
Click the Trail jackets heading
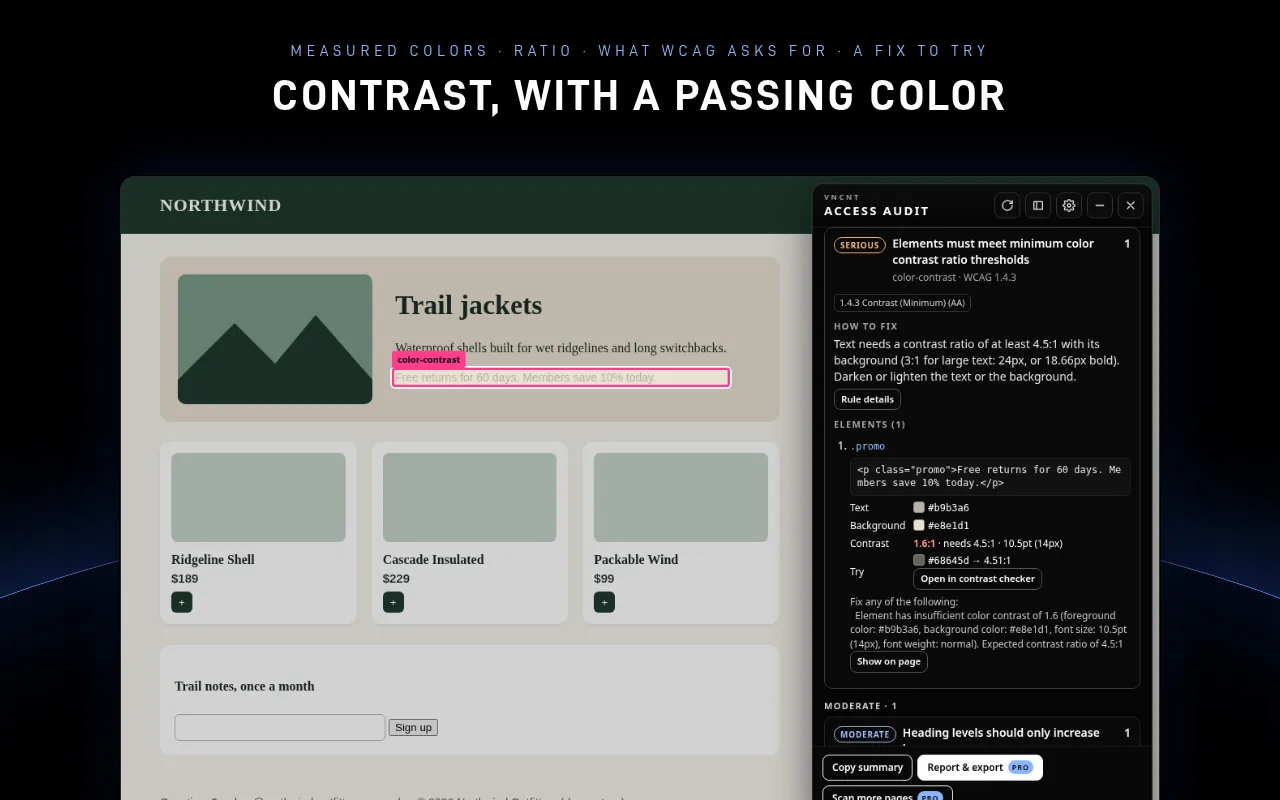[468, 305]
